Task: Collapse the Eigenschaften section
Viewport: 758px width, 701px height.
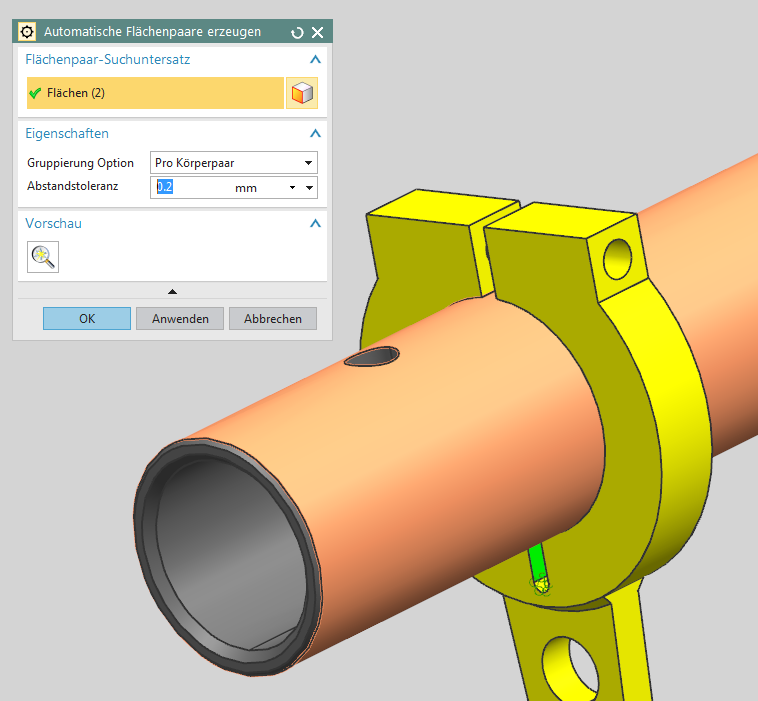Action: pyautogui.click(x=315, y=133)
